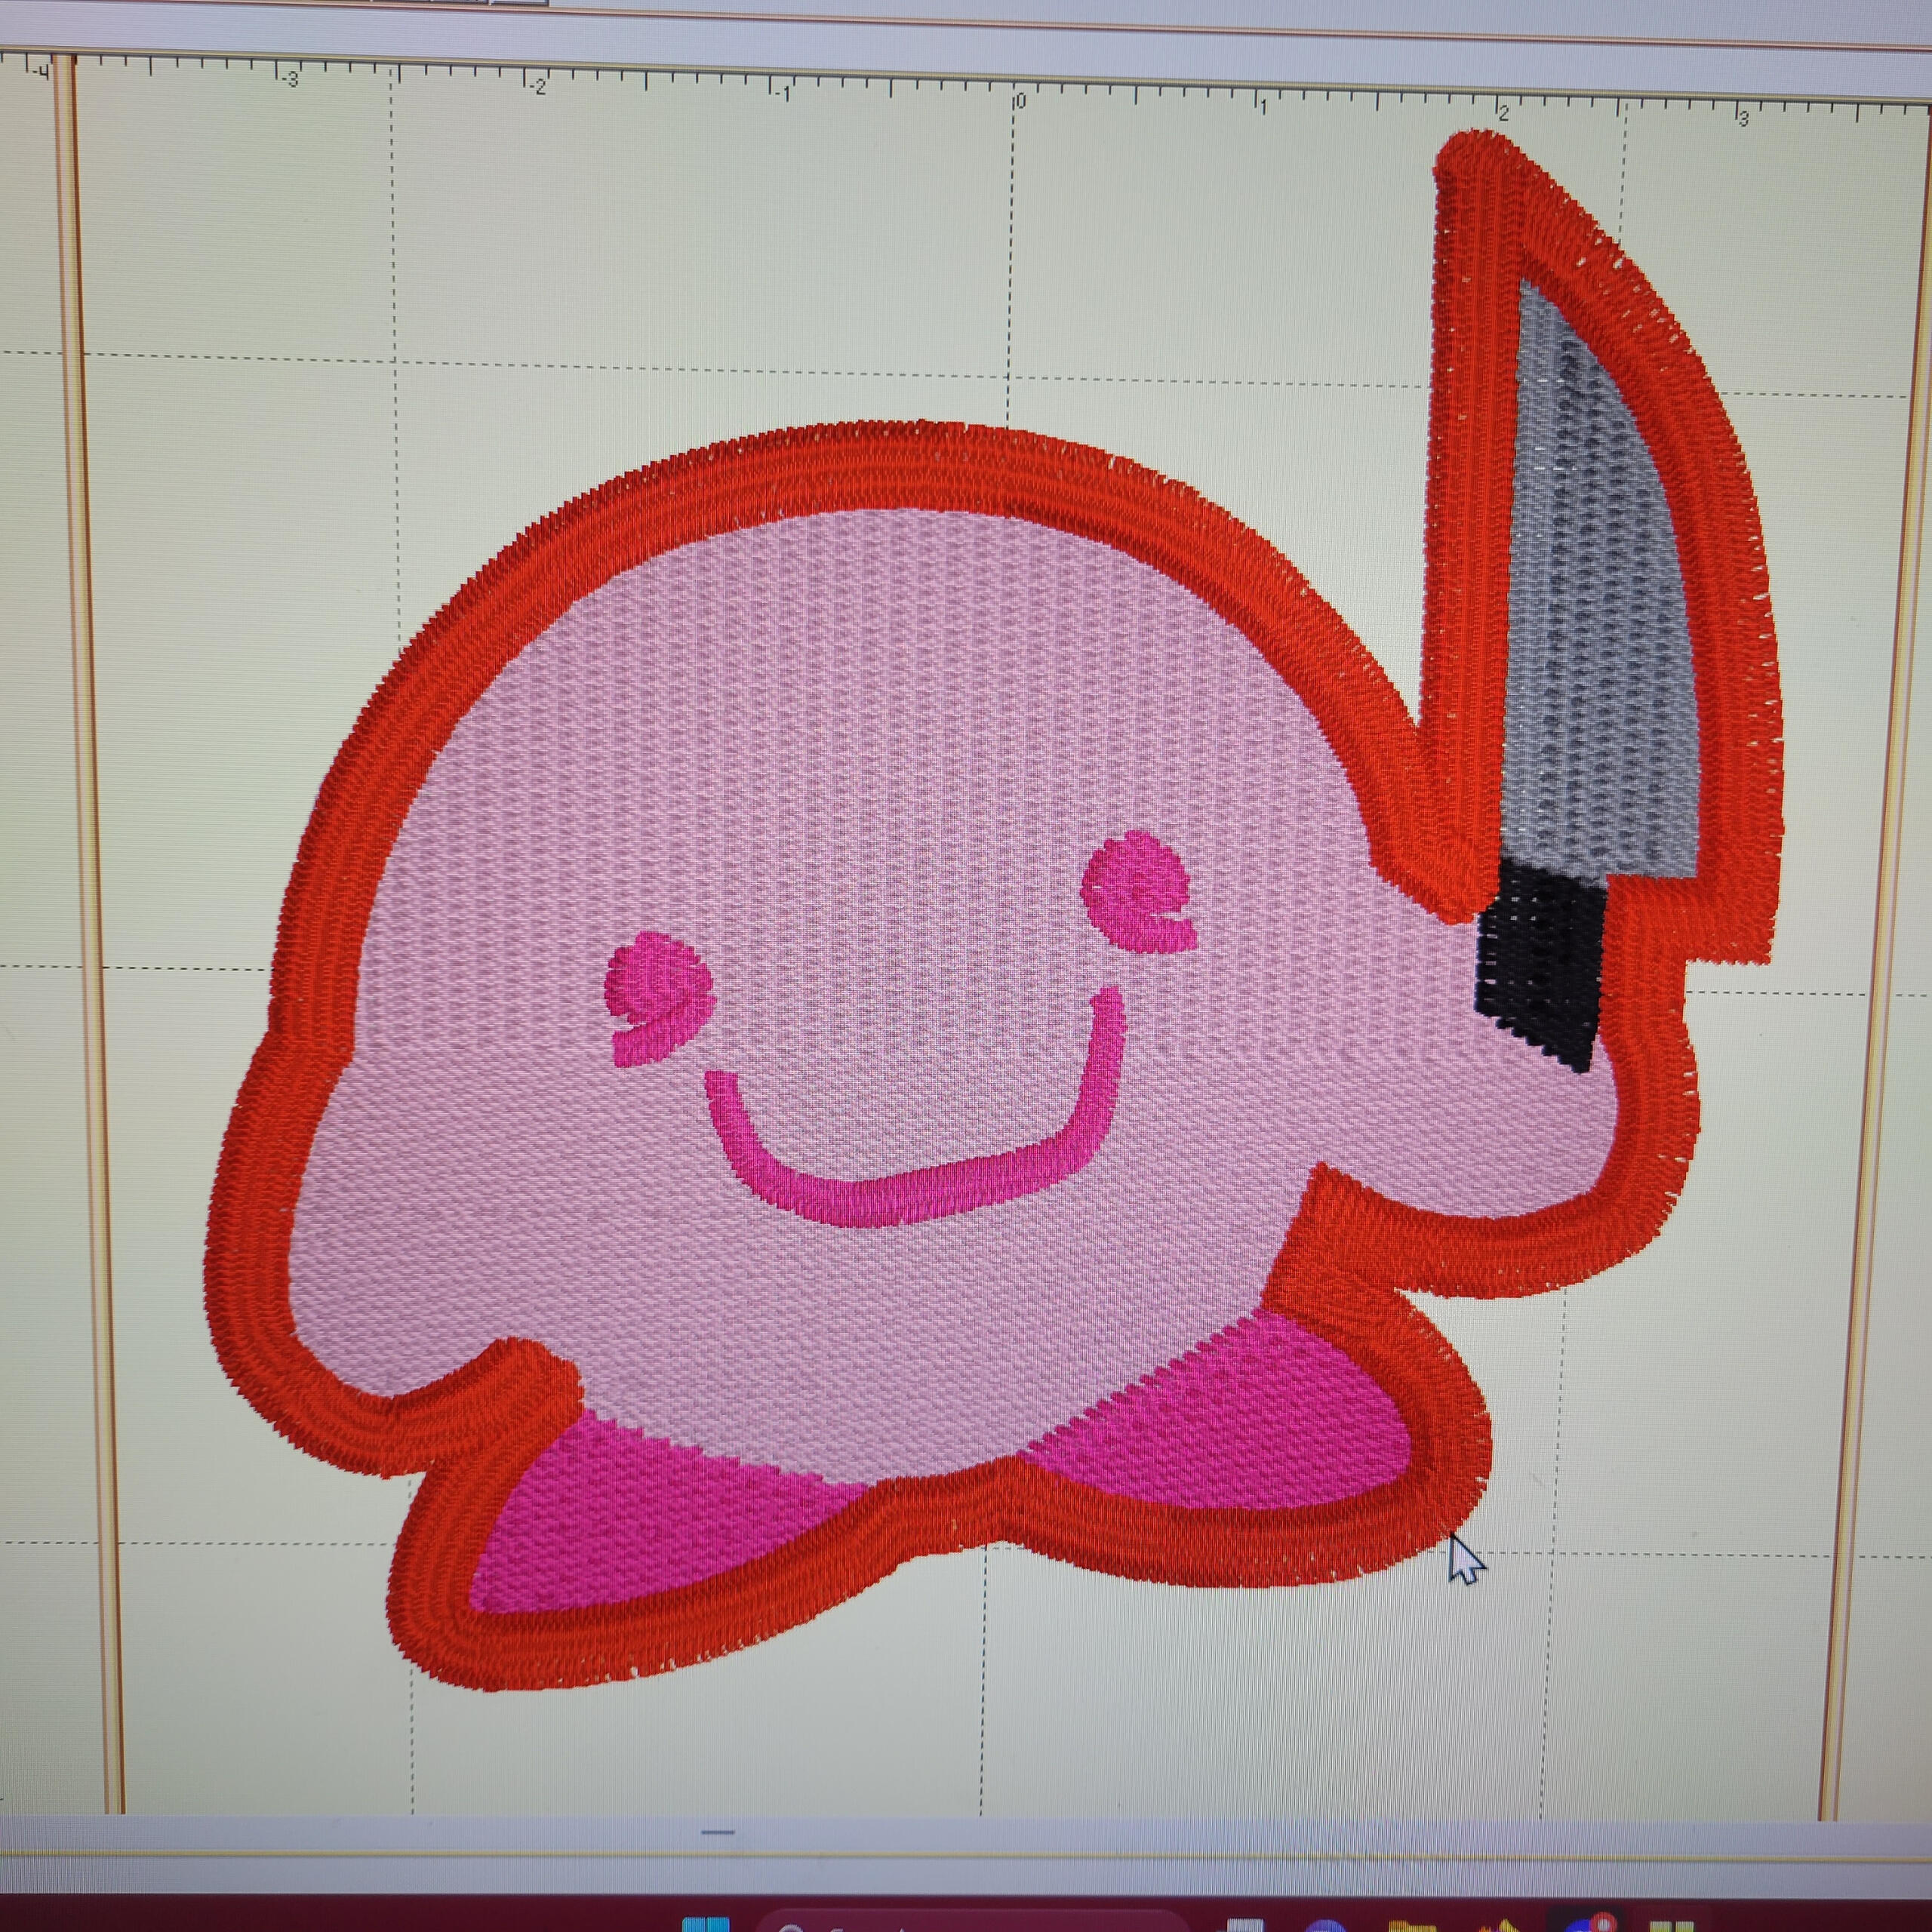The height and width of the screenshot is (1932, 1932).
Task: Click the green icon in the taskbar
Action: point(1672,1925)
